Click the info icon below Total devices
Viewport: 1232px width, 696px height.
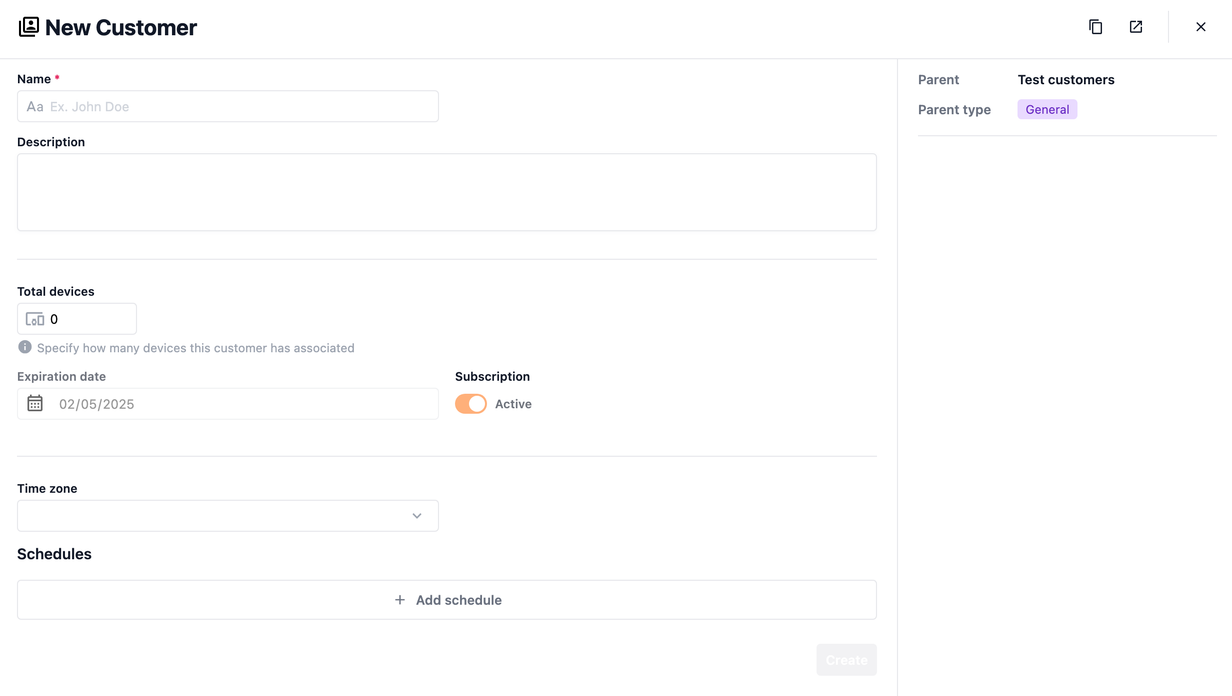[25, 348]
